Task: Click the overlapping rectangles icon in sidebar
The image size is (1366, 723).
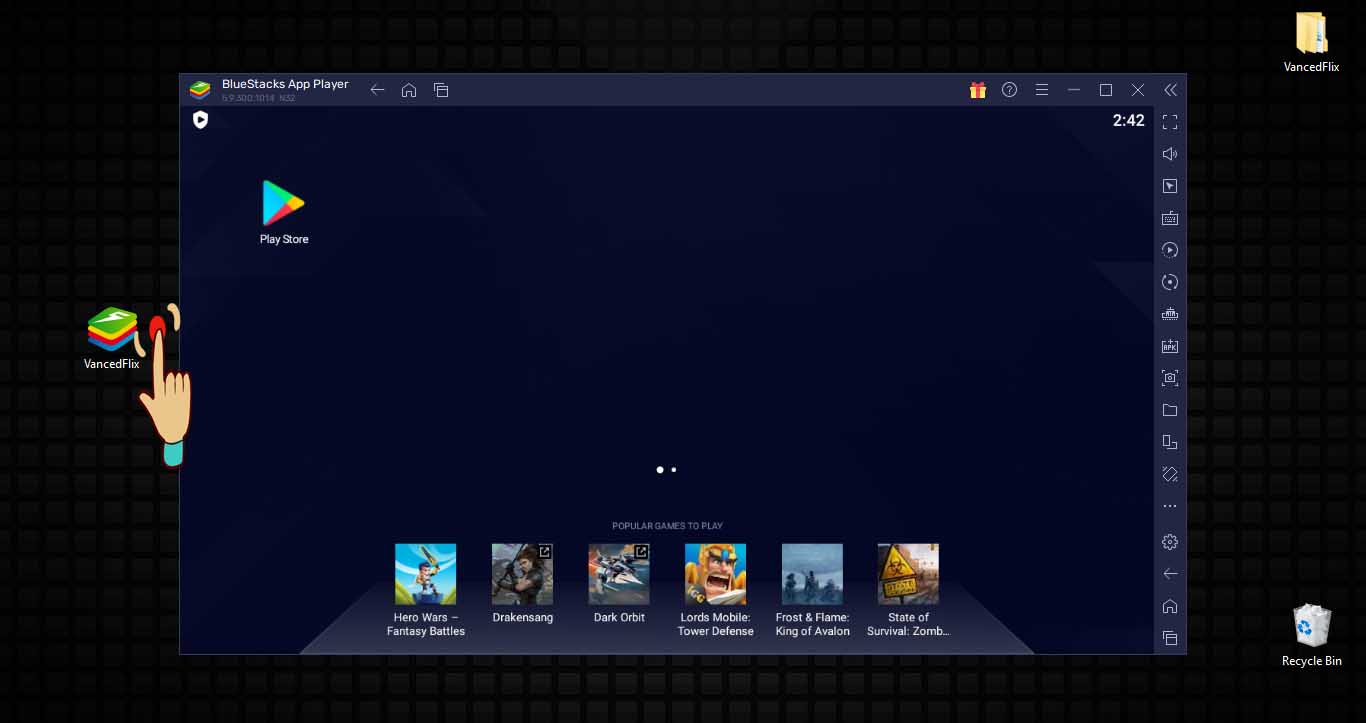Action: [1170, 442]
